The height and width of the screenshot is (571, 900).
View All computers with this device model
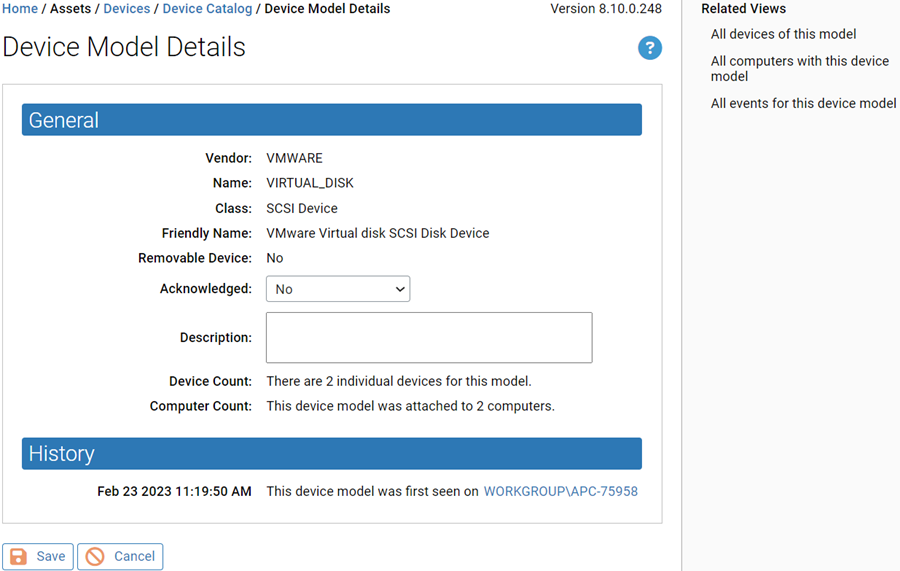(800, 68)
